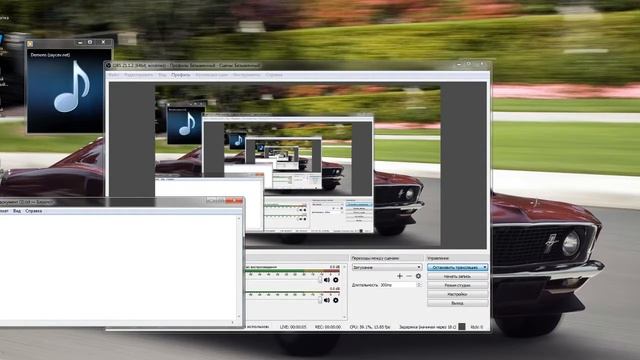
Task: Remove scene transition with minus icon
Action: [x=409, y=276]
